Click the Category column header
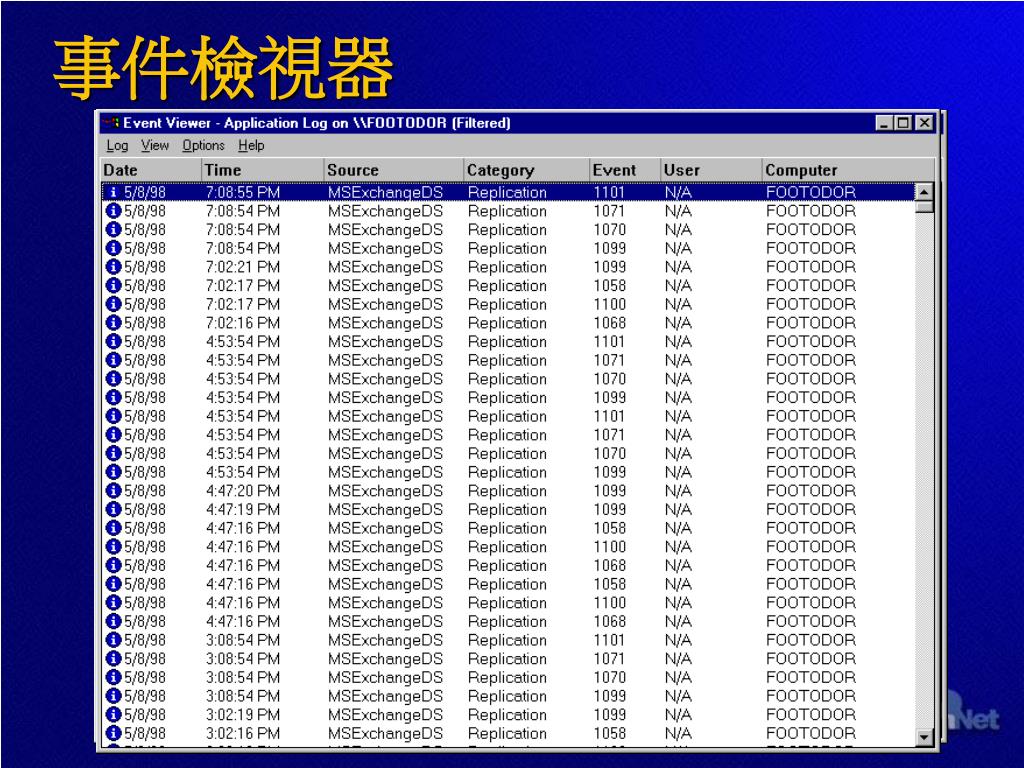The image size is (1024, 768). [x=527, y=170]
